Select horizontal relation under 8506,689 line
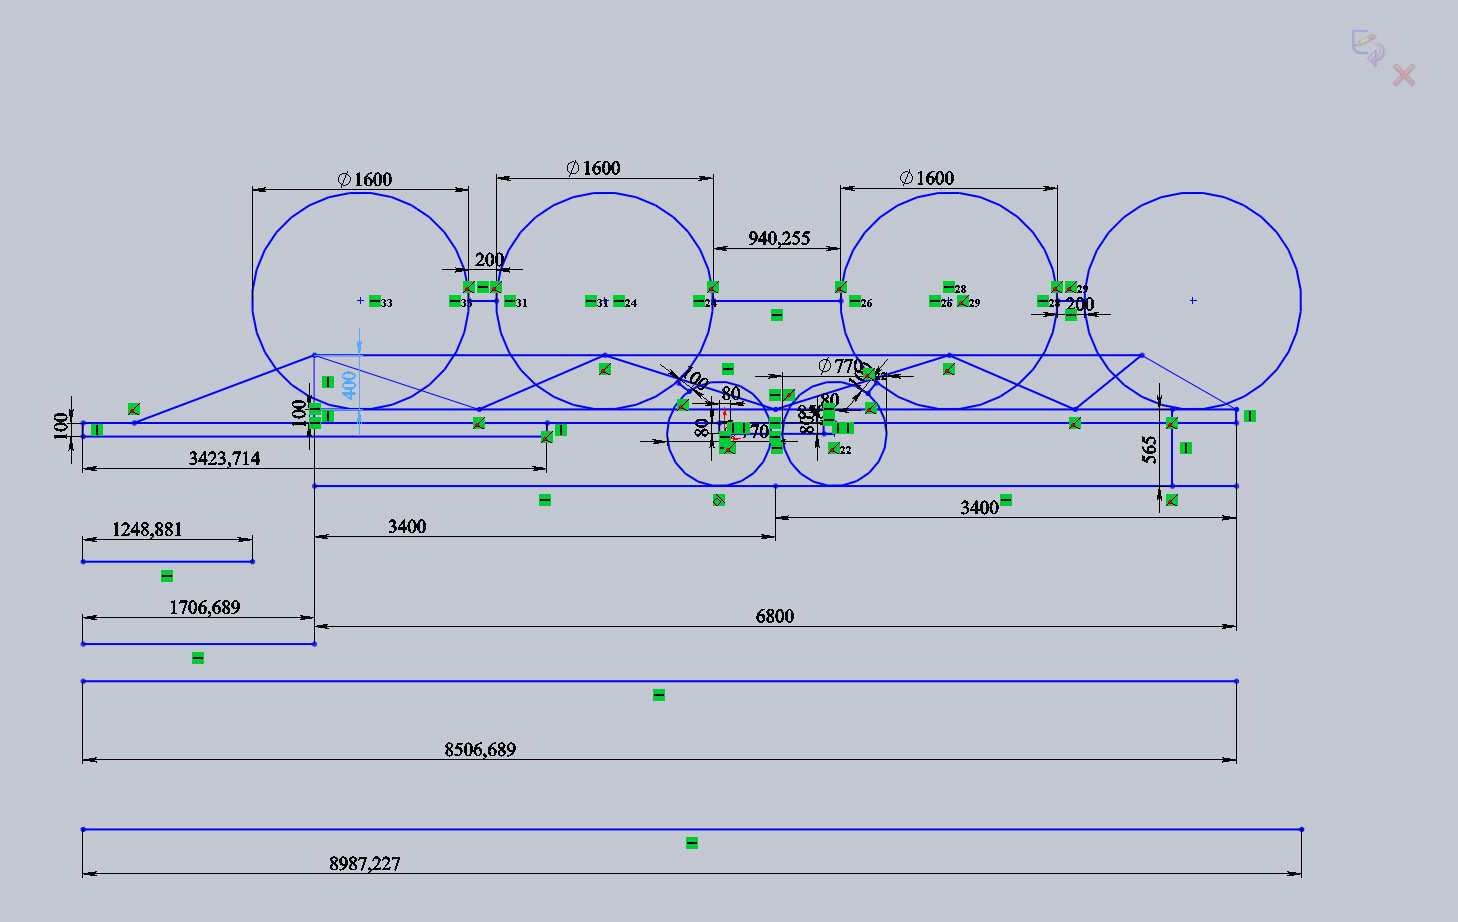The width and height of the screenshot is (1458, 922). 659,695
